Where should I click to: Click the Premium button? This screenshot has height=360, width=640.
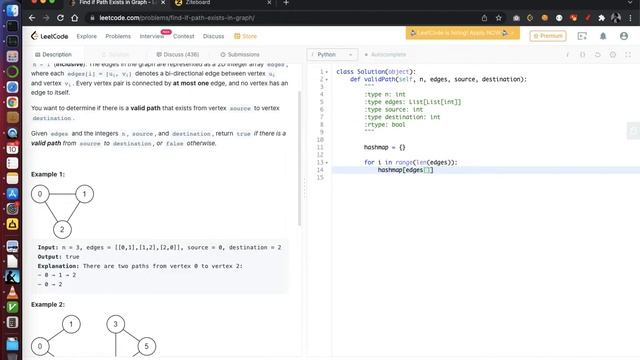(x=548, y=36)
